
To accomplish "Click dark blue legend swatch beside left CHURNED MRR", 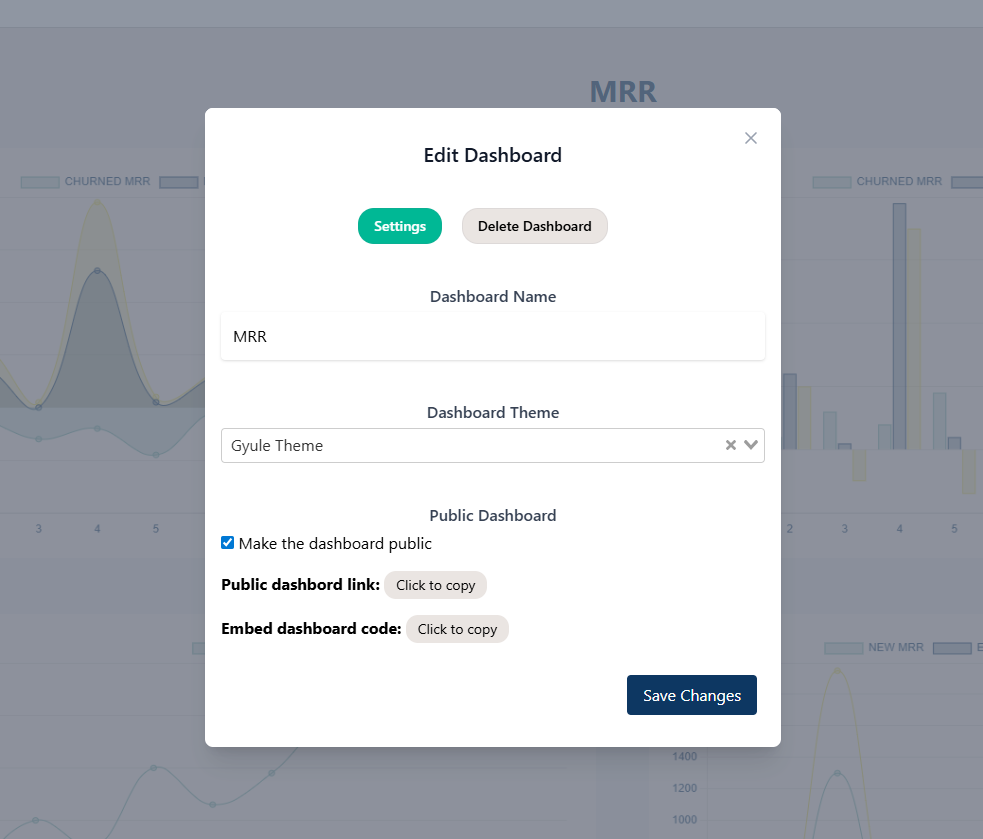I will pos(179,182).
